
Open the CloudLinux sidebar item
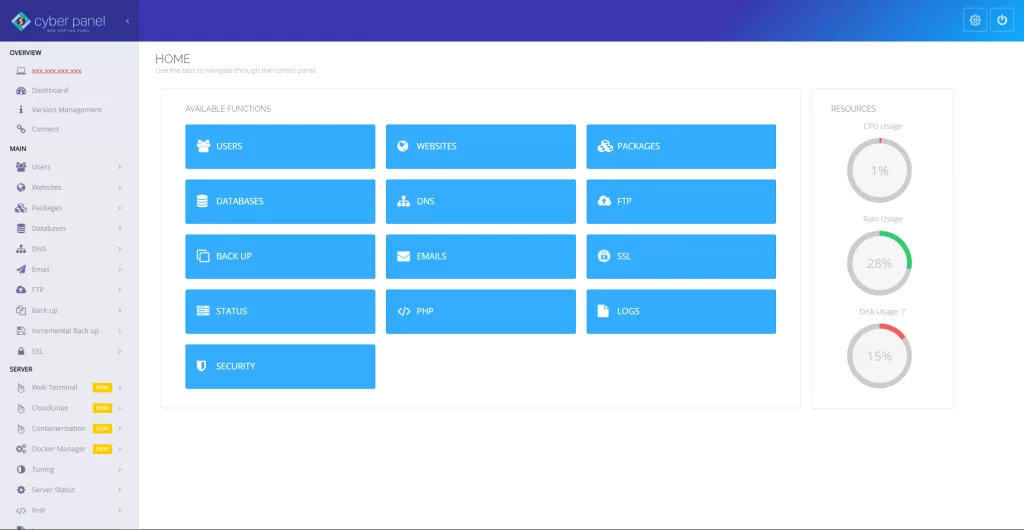coord(50,408)
